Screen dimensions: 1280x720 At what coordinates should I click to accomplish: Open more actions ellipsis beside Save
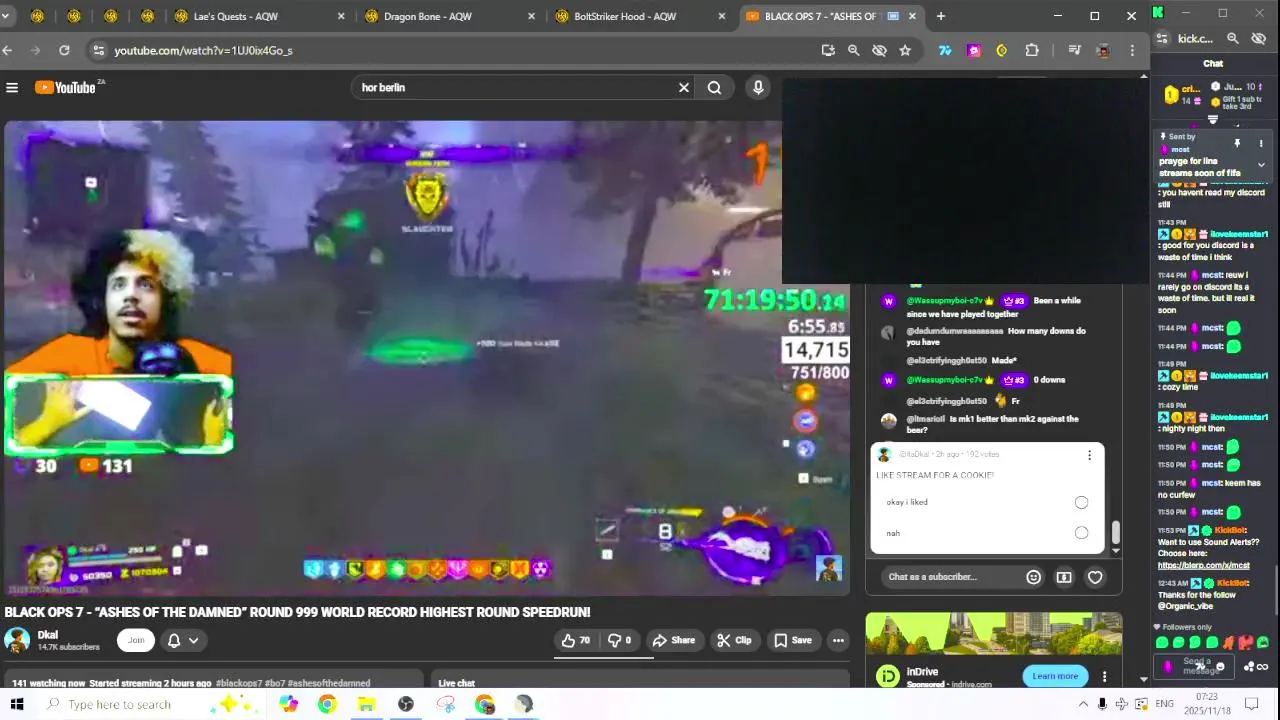tap(838, 640)
